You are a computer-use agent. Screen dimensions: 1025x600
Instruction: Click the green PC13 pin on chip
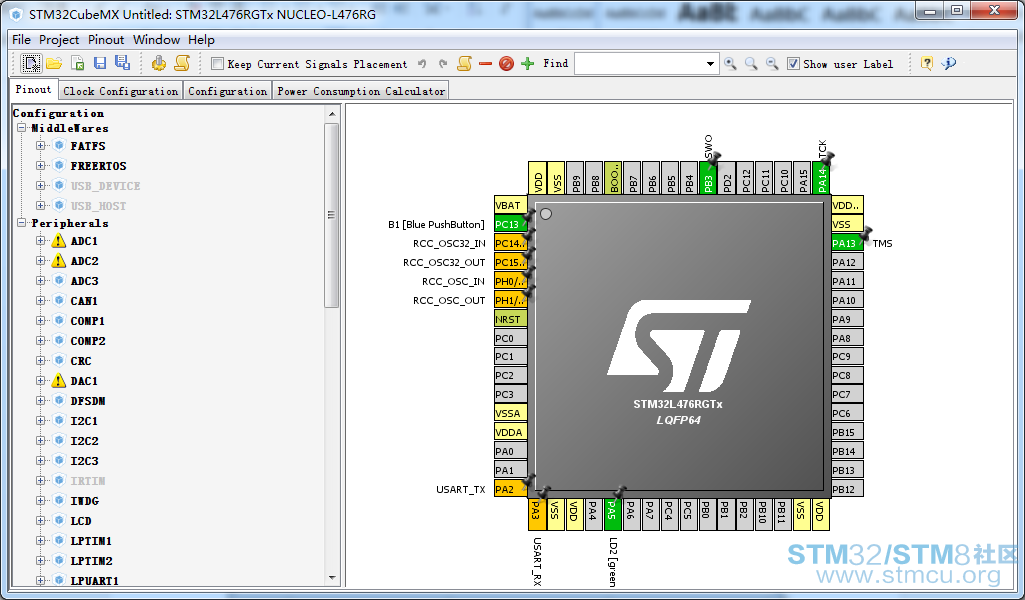pos(511,224)
